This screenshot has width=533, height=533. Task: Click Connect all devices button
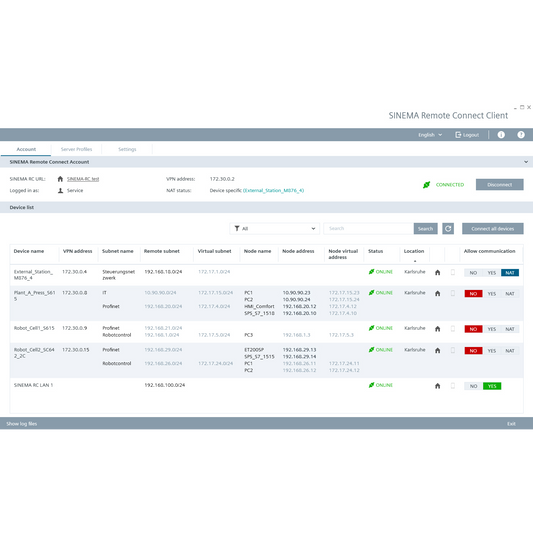pos(493,228)
